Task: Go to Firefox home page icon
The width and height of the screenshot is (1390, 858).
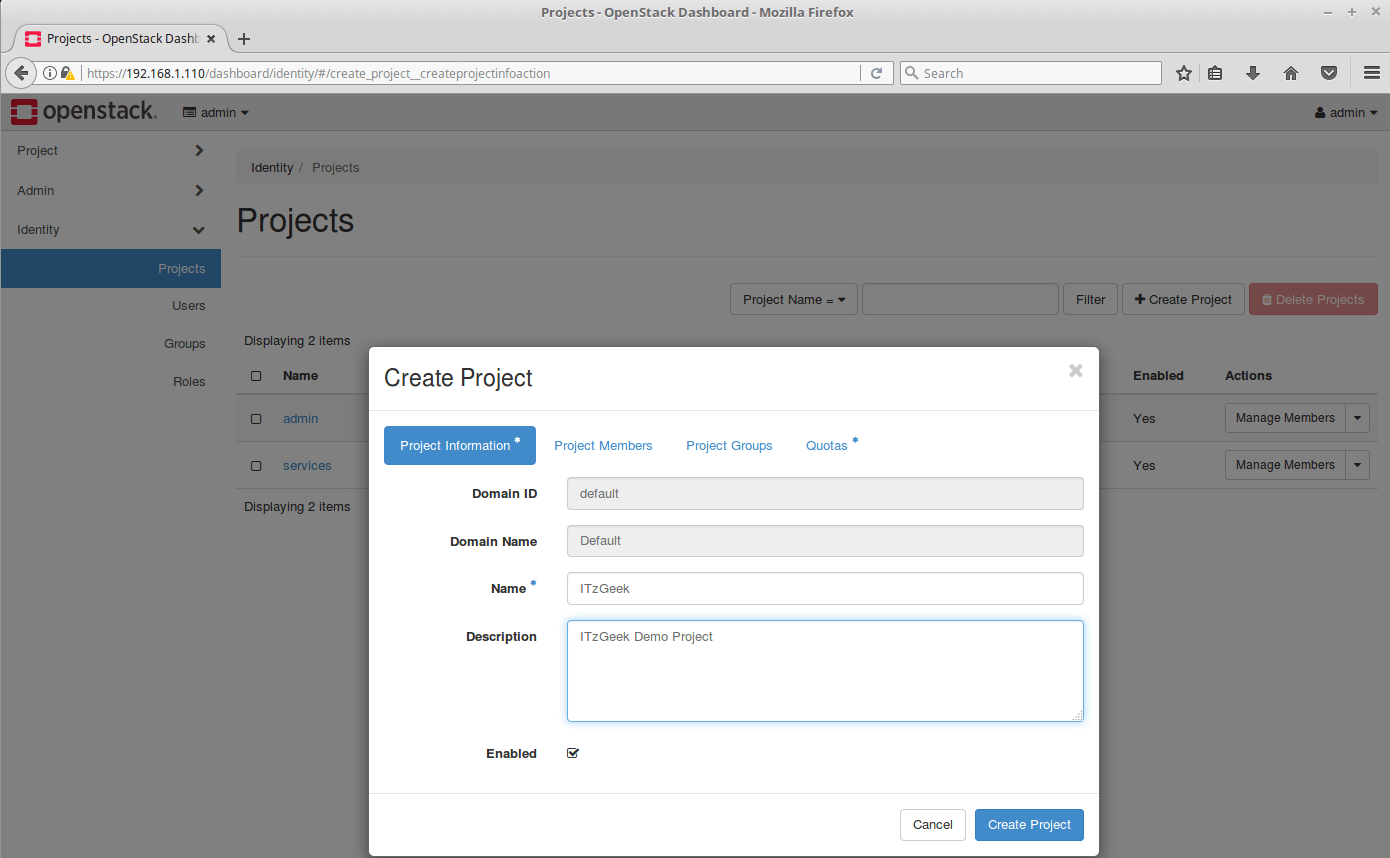Action: coord(1291,73)
